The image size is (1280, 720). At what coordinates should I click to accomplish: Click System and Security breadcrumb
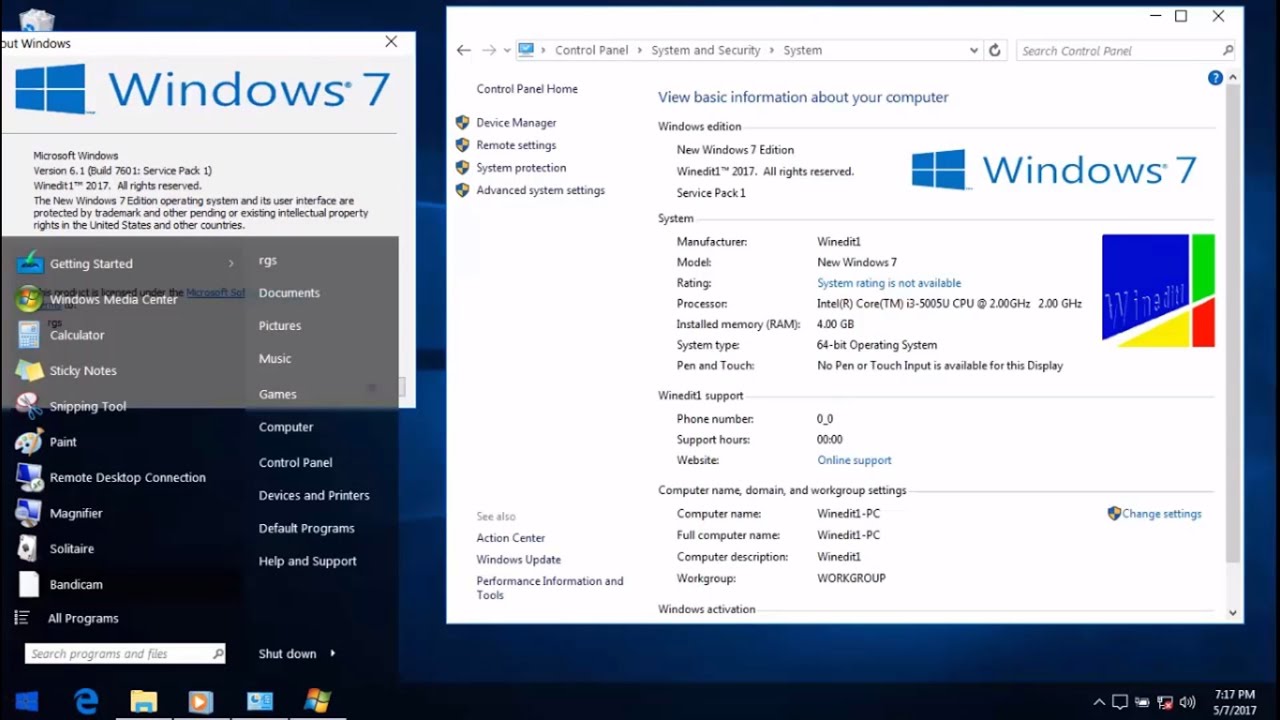click(x=705, y=50)
